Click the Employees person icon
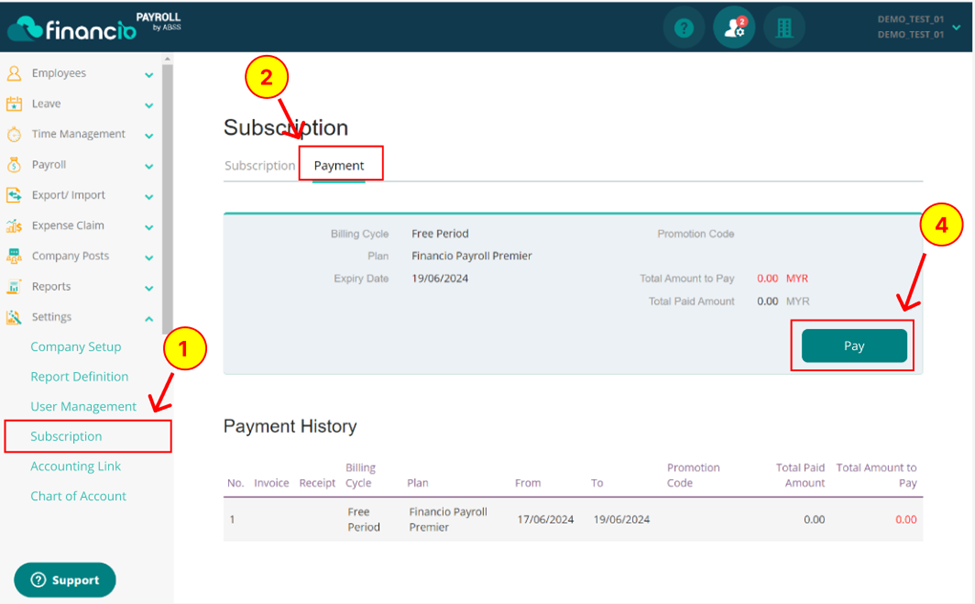Image resolution: width=975 pixels, height=604 pixels. pyautogui.click(x=14, y=73)
